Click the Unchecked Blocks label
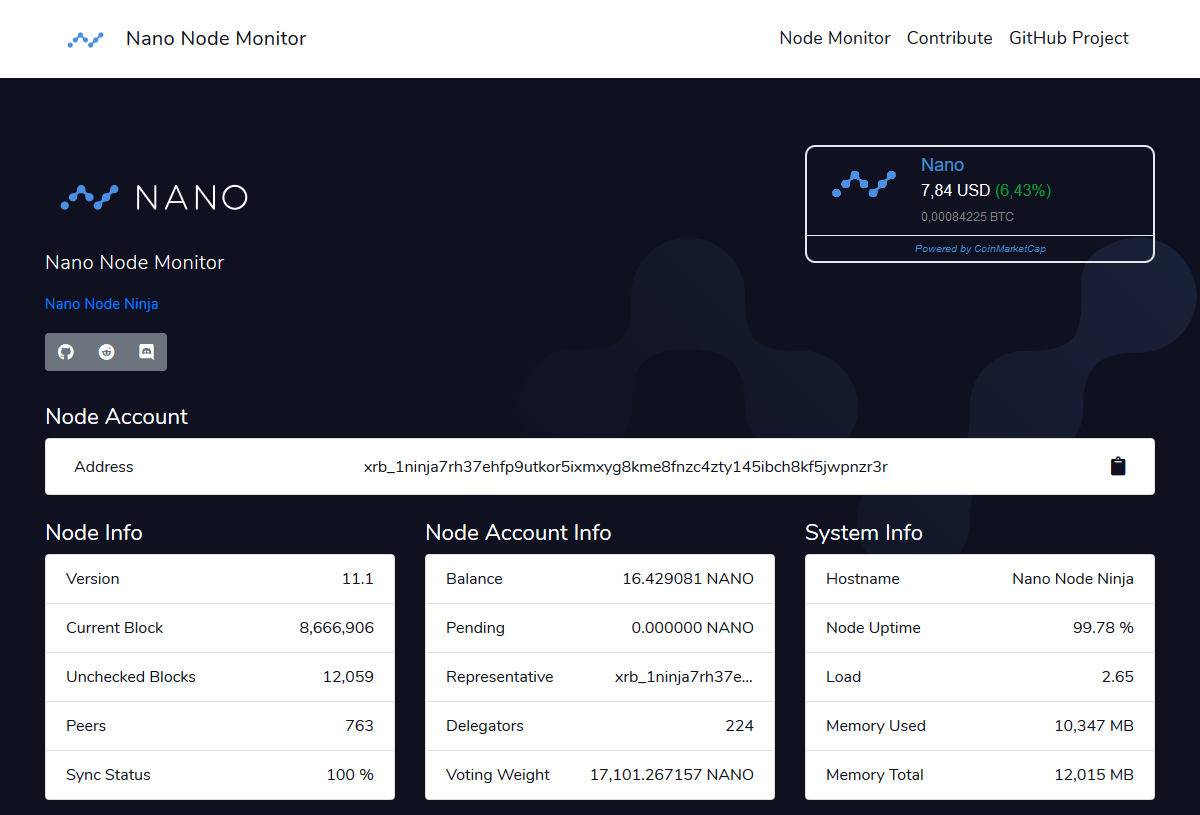Image resolution: width=1200 pixels, height=815 pixels. click(131, 677)
